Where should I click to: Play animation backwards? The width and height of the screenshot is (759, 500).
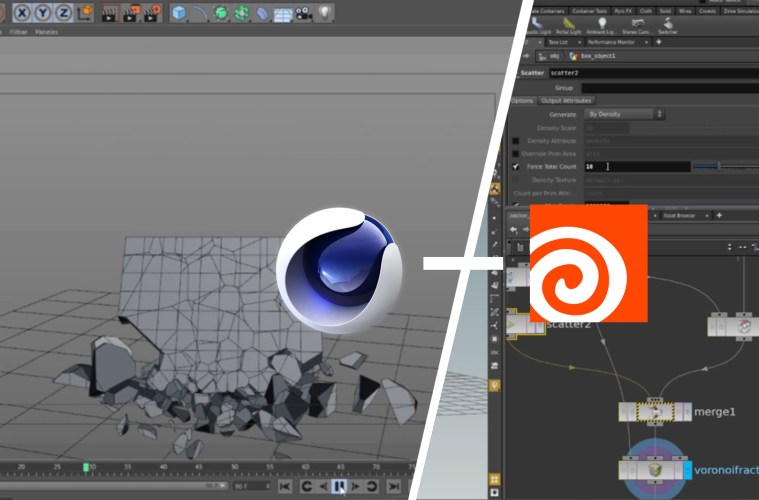pos(323,486)
